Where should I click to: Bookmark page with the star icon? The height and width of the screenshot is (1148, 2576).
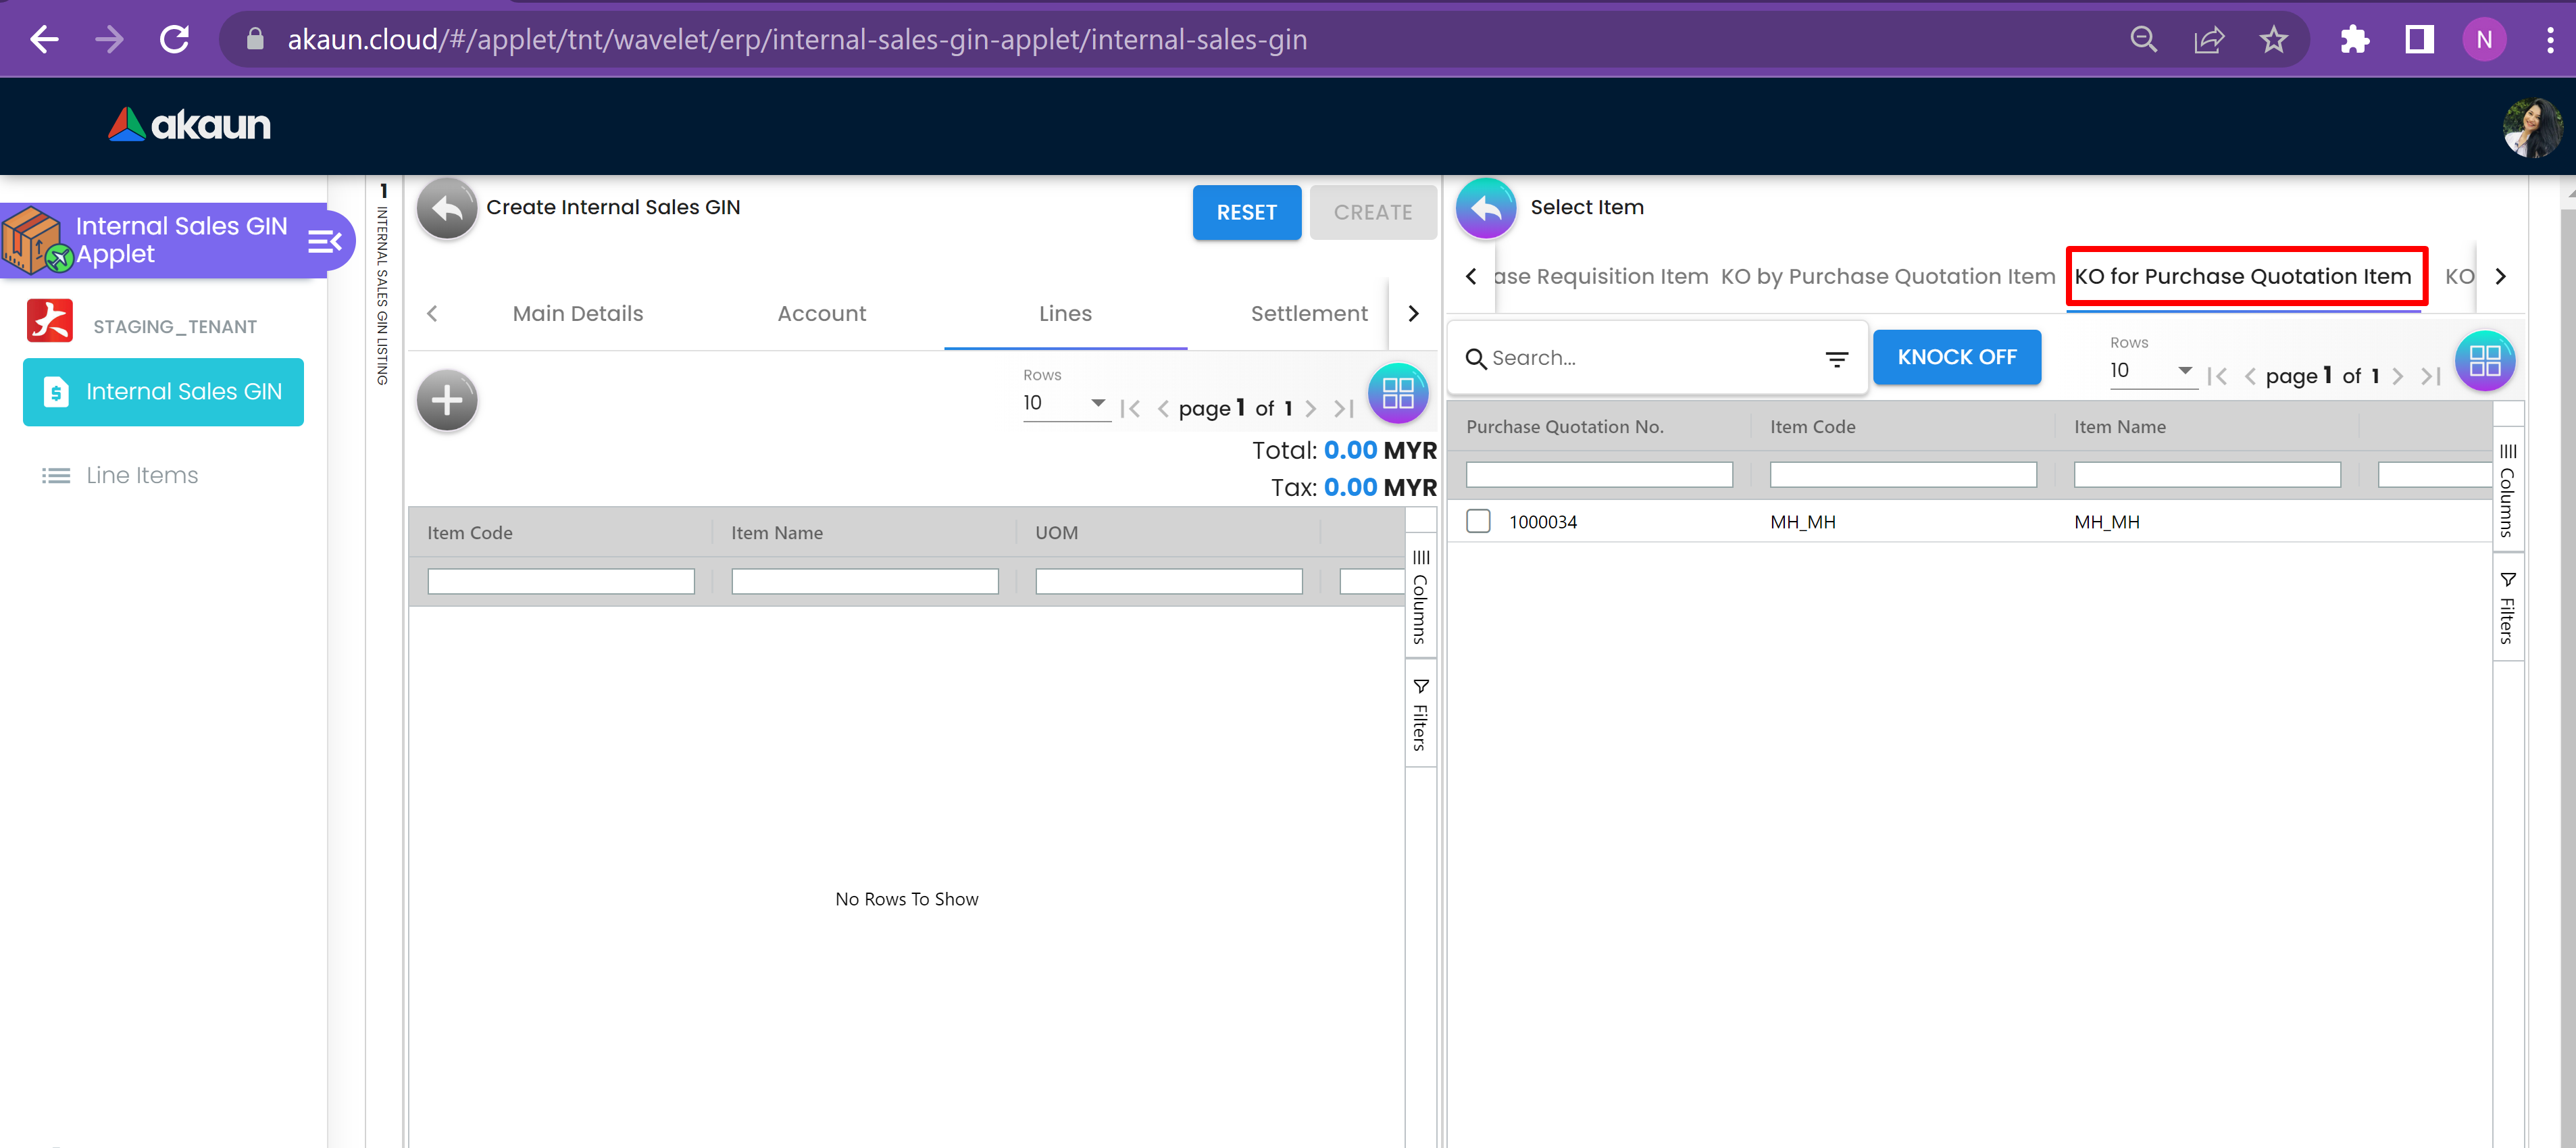(x=2273, y=40)
